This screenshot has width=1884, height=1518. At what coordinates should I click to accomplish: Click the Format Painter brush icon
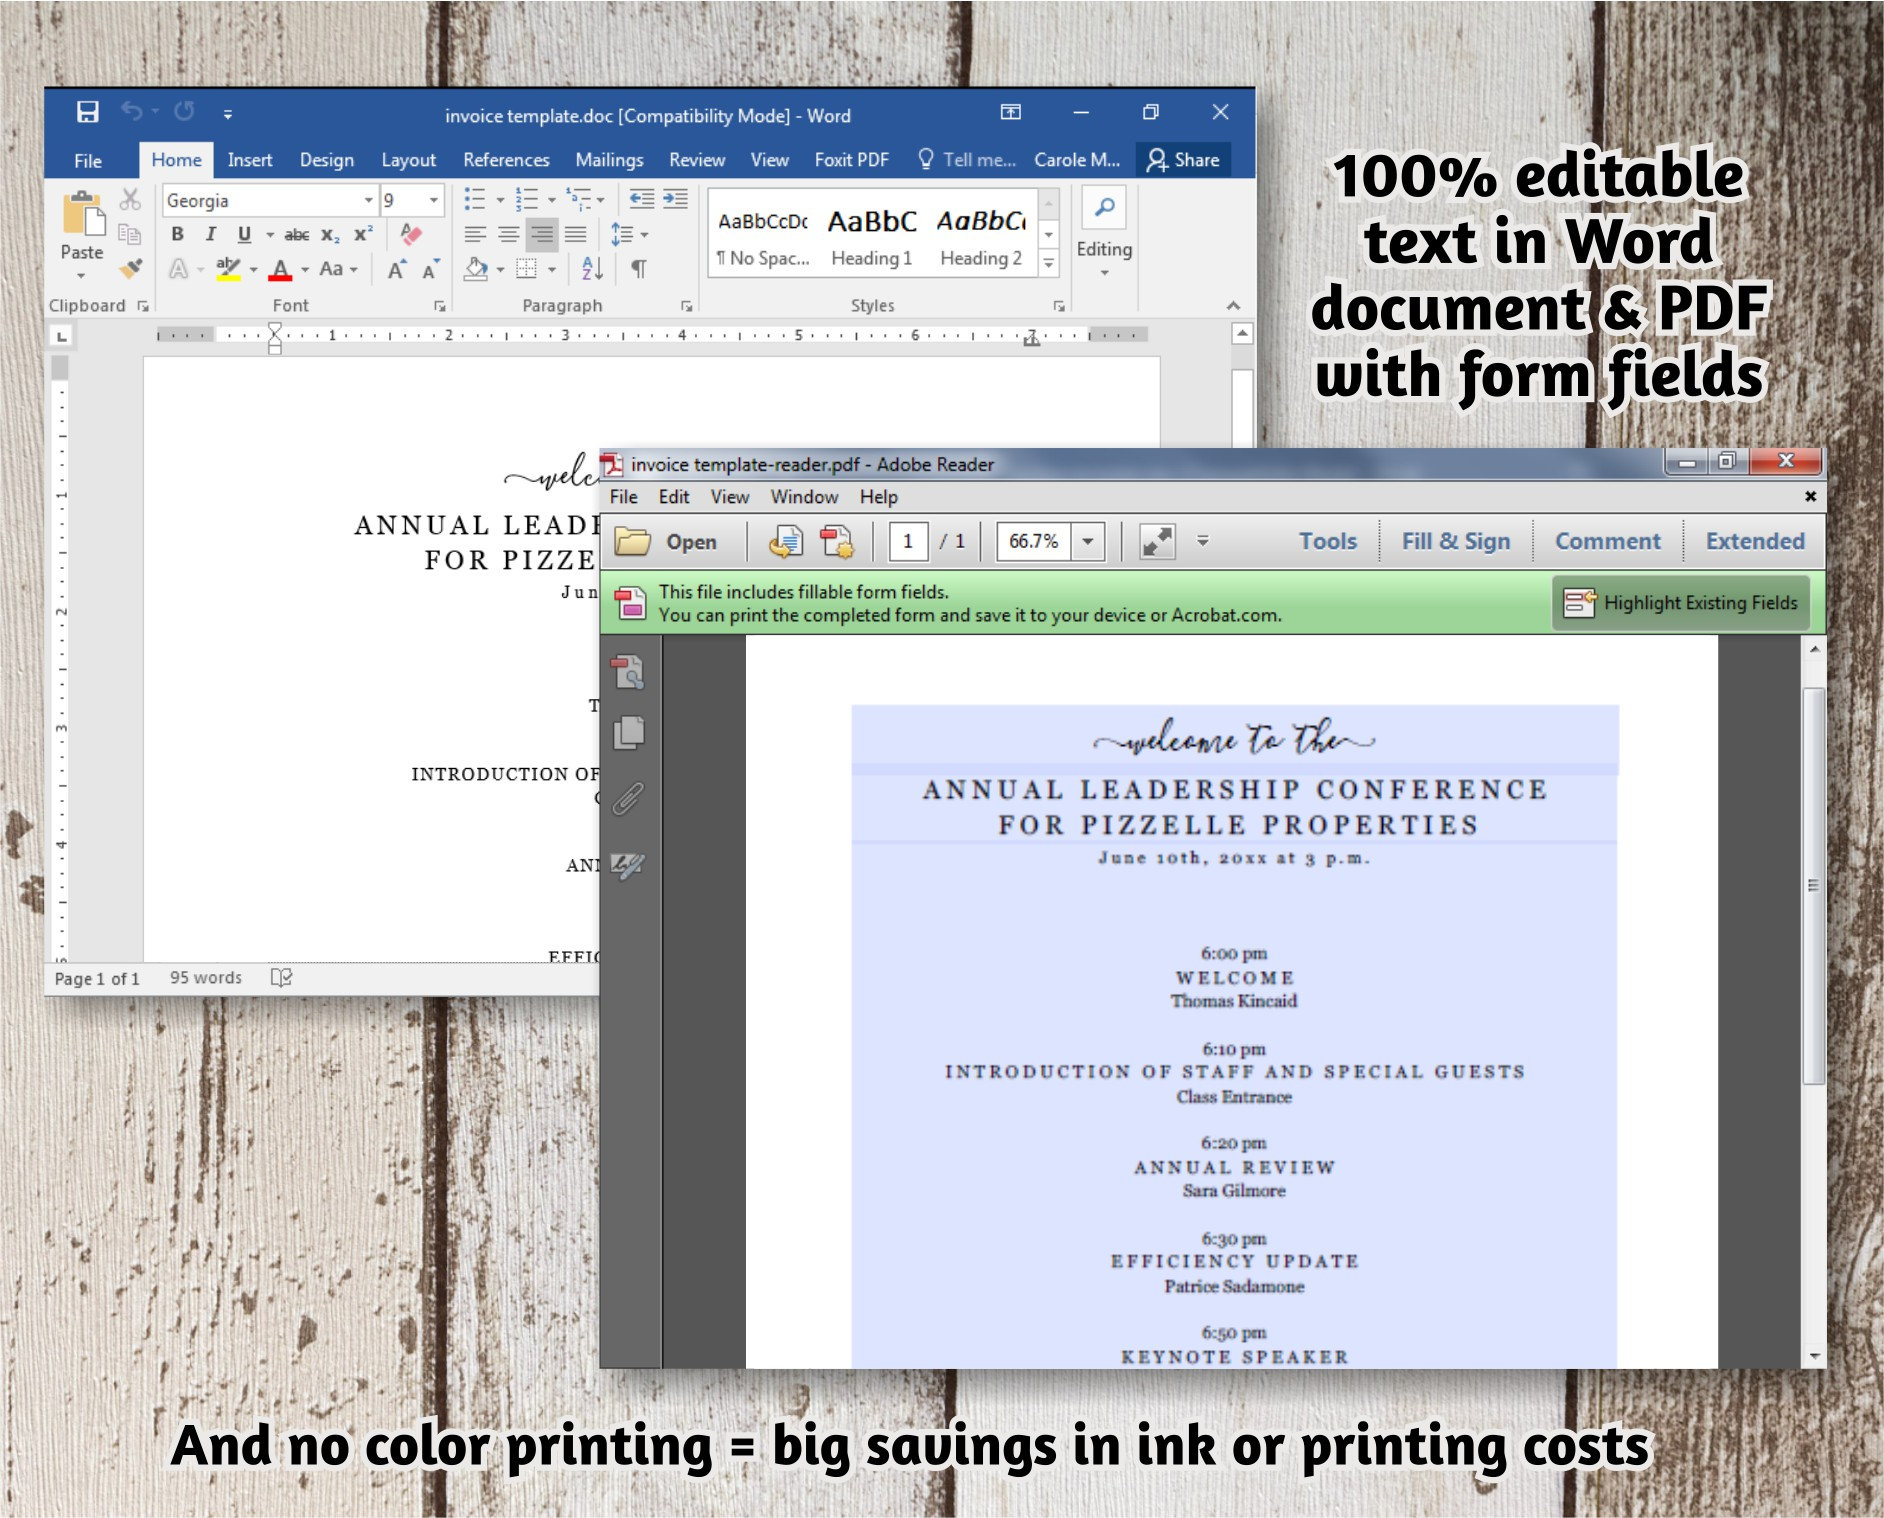click(x=130, y=268)
